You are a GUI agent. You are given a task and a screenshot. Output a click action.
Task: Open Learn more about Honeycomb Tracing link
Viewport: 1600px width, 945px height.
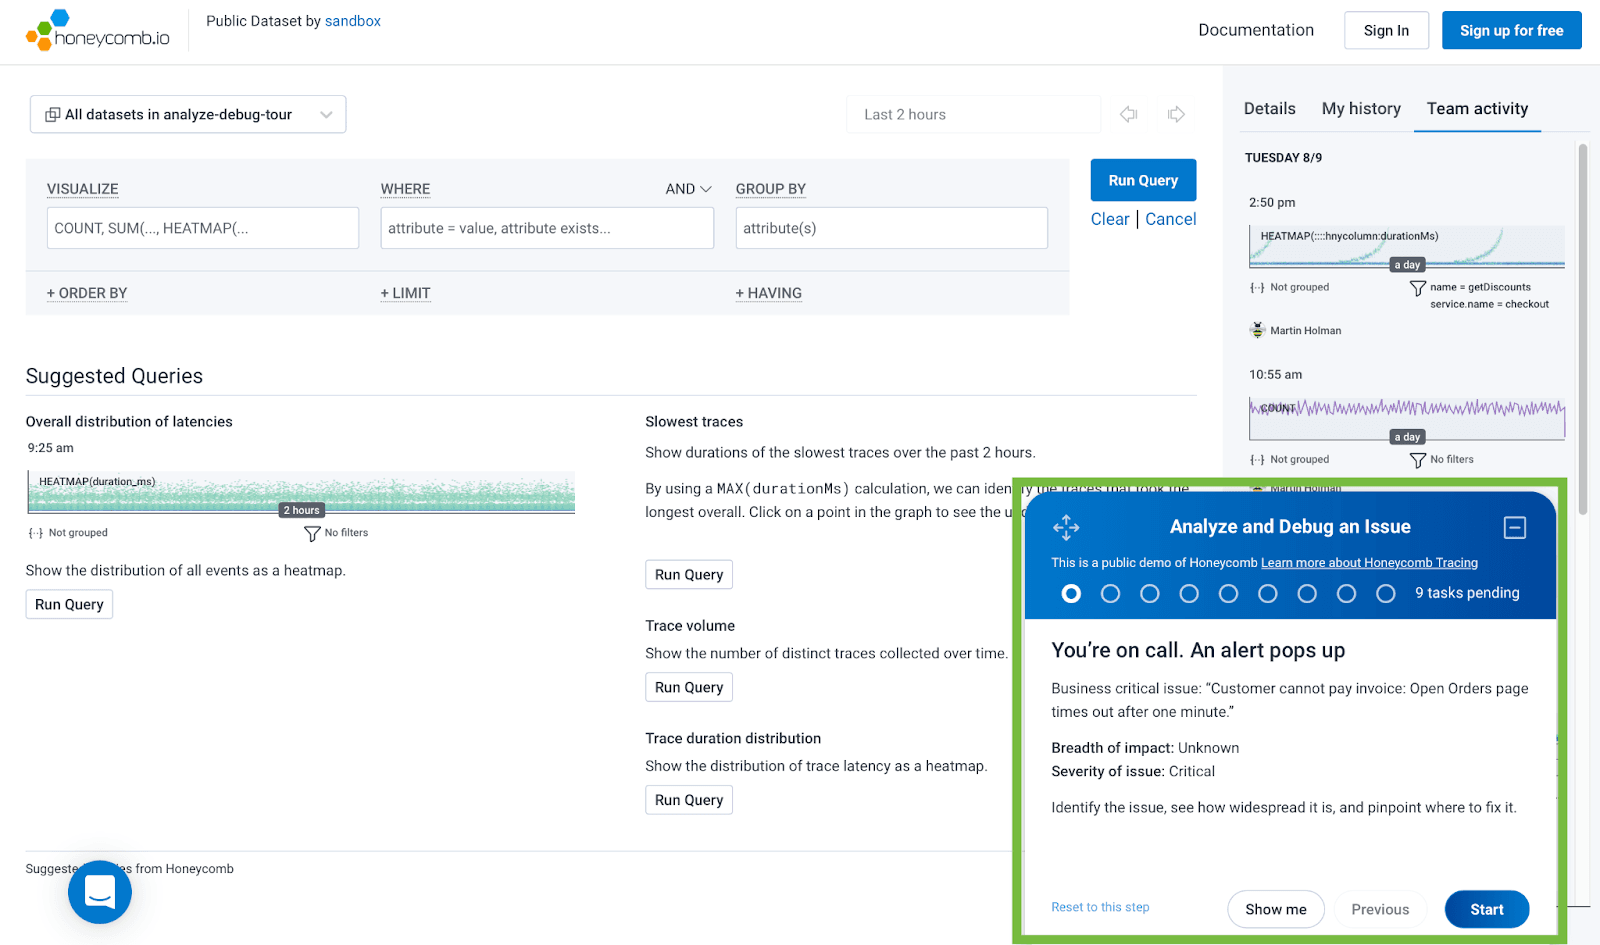click(x=1369, y=563)
